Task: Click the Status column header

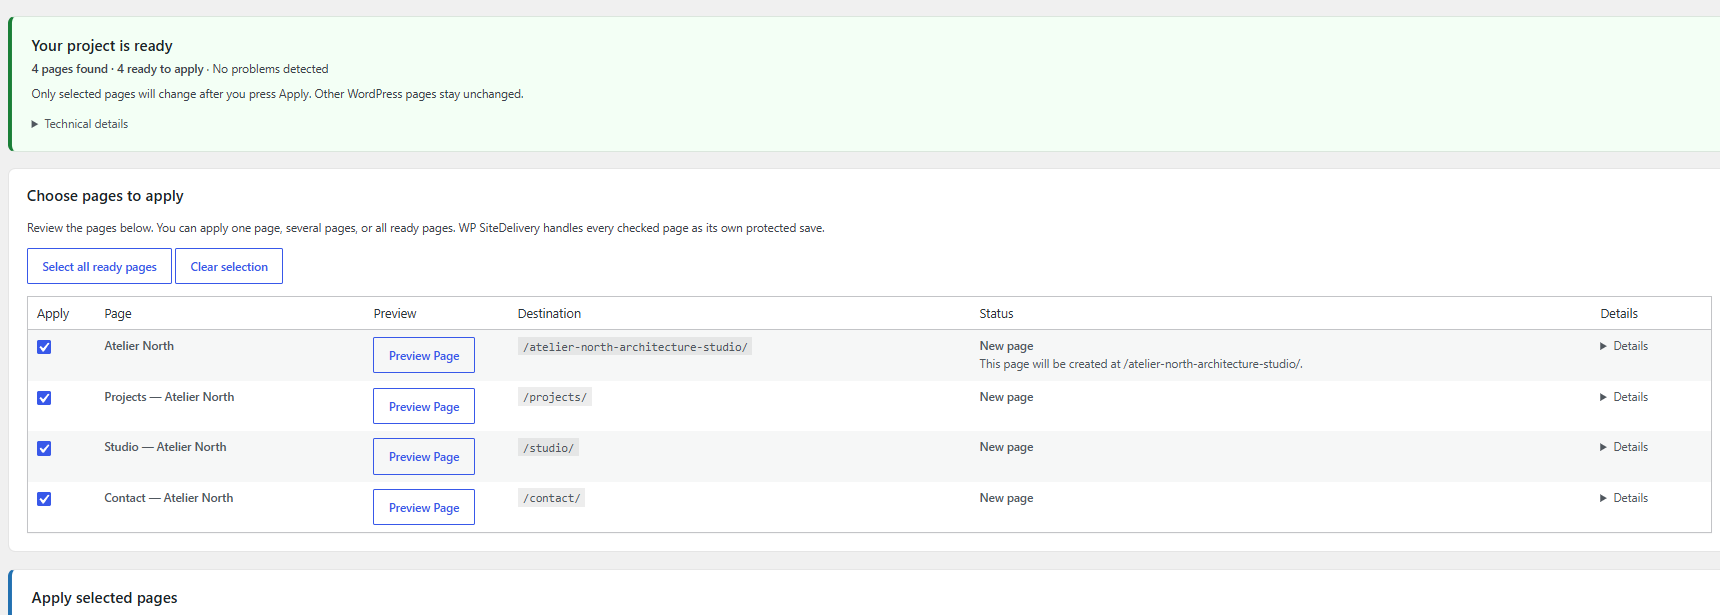Action: click(x=996, y=314)
